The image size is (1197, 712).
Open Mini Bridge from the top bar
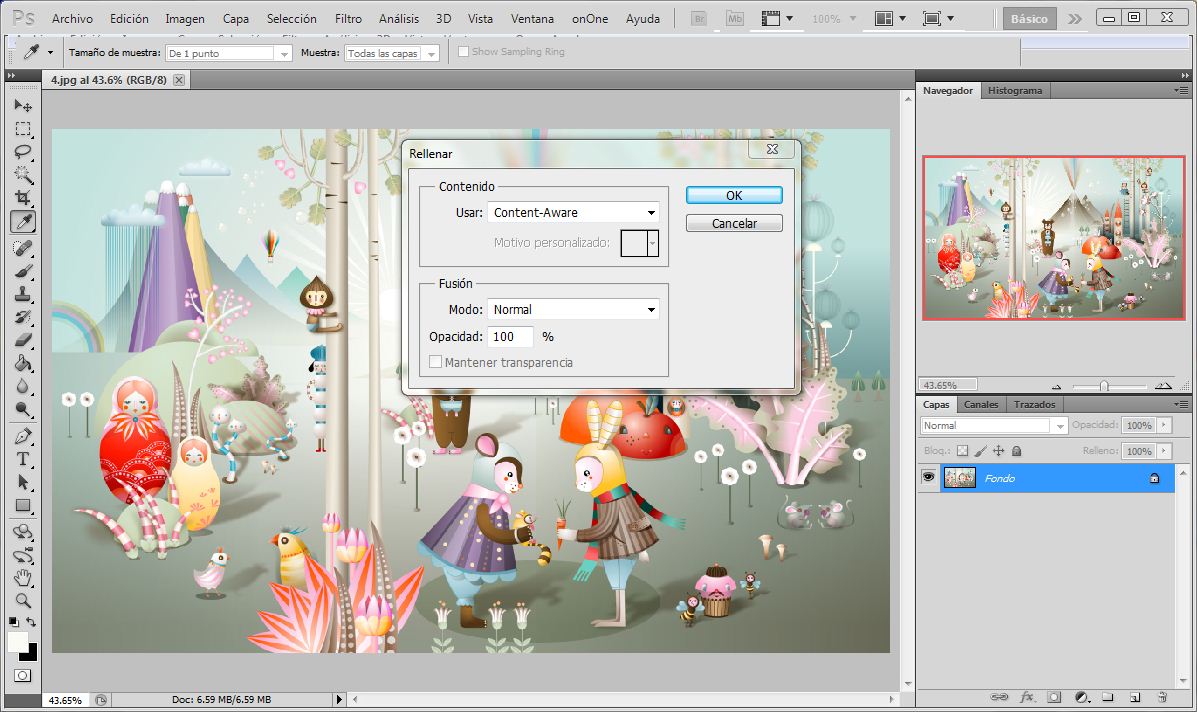pos(734,18)
